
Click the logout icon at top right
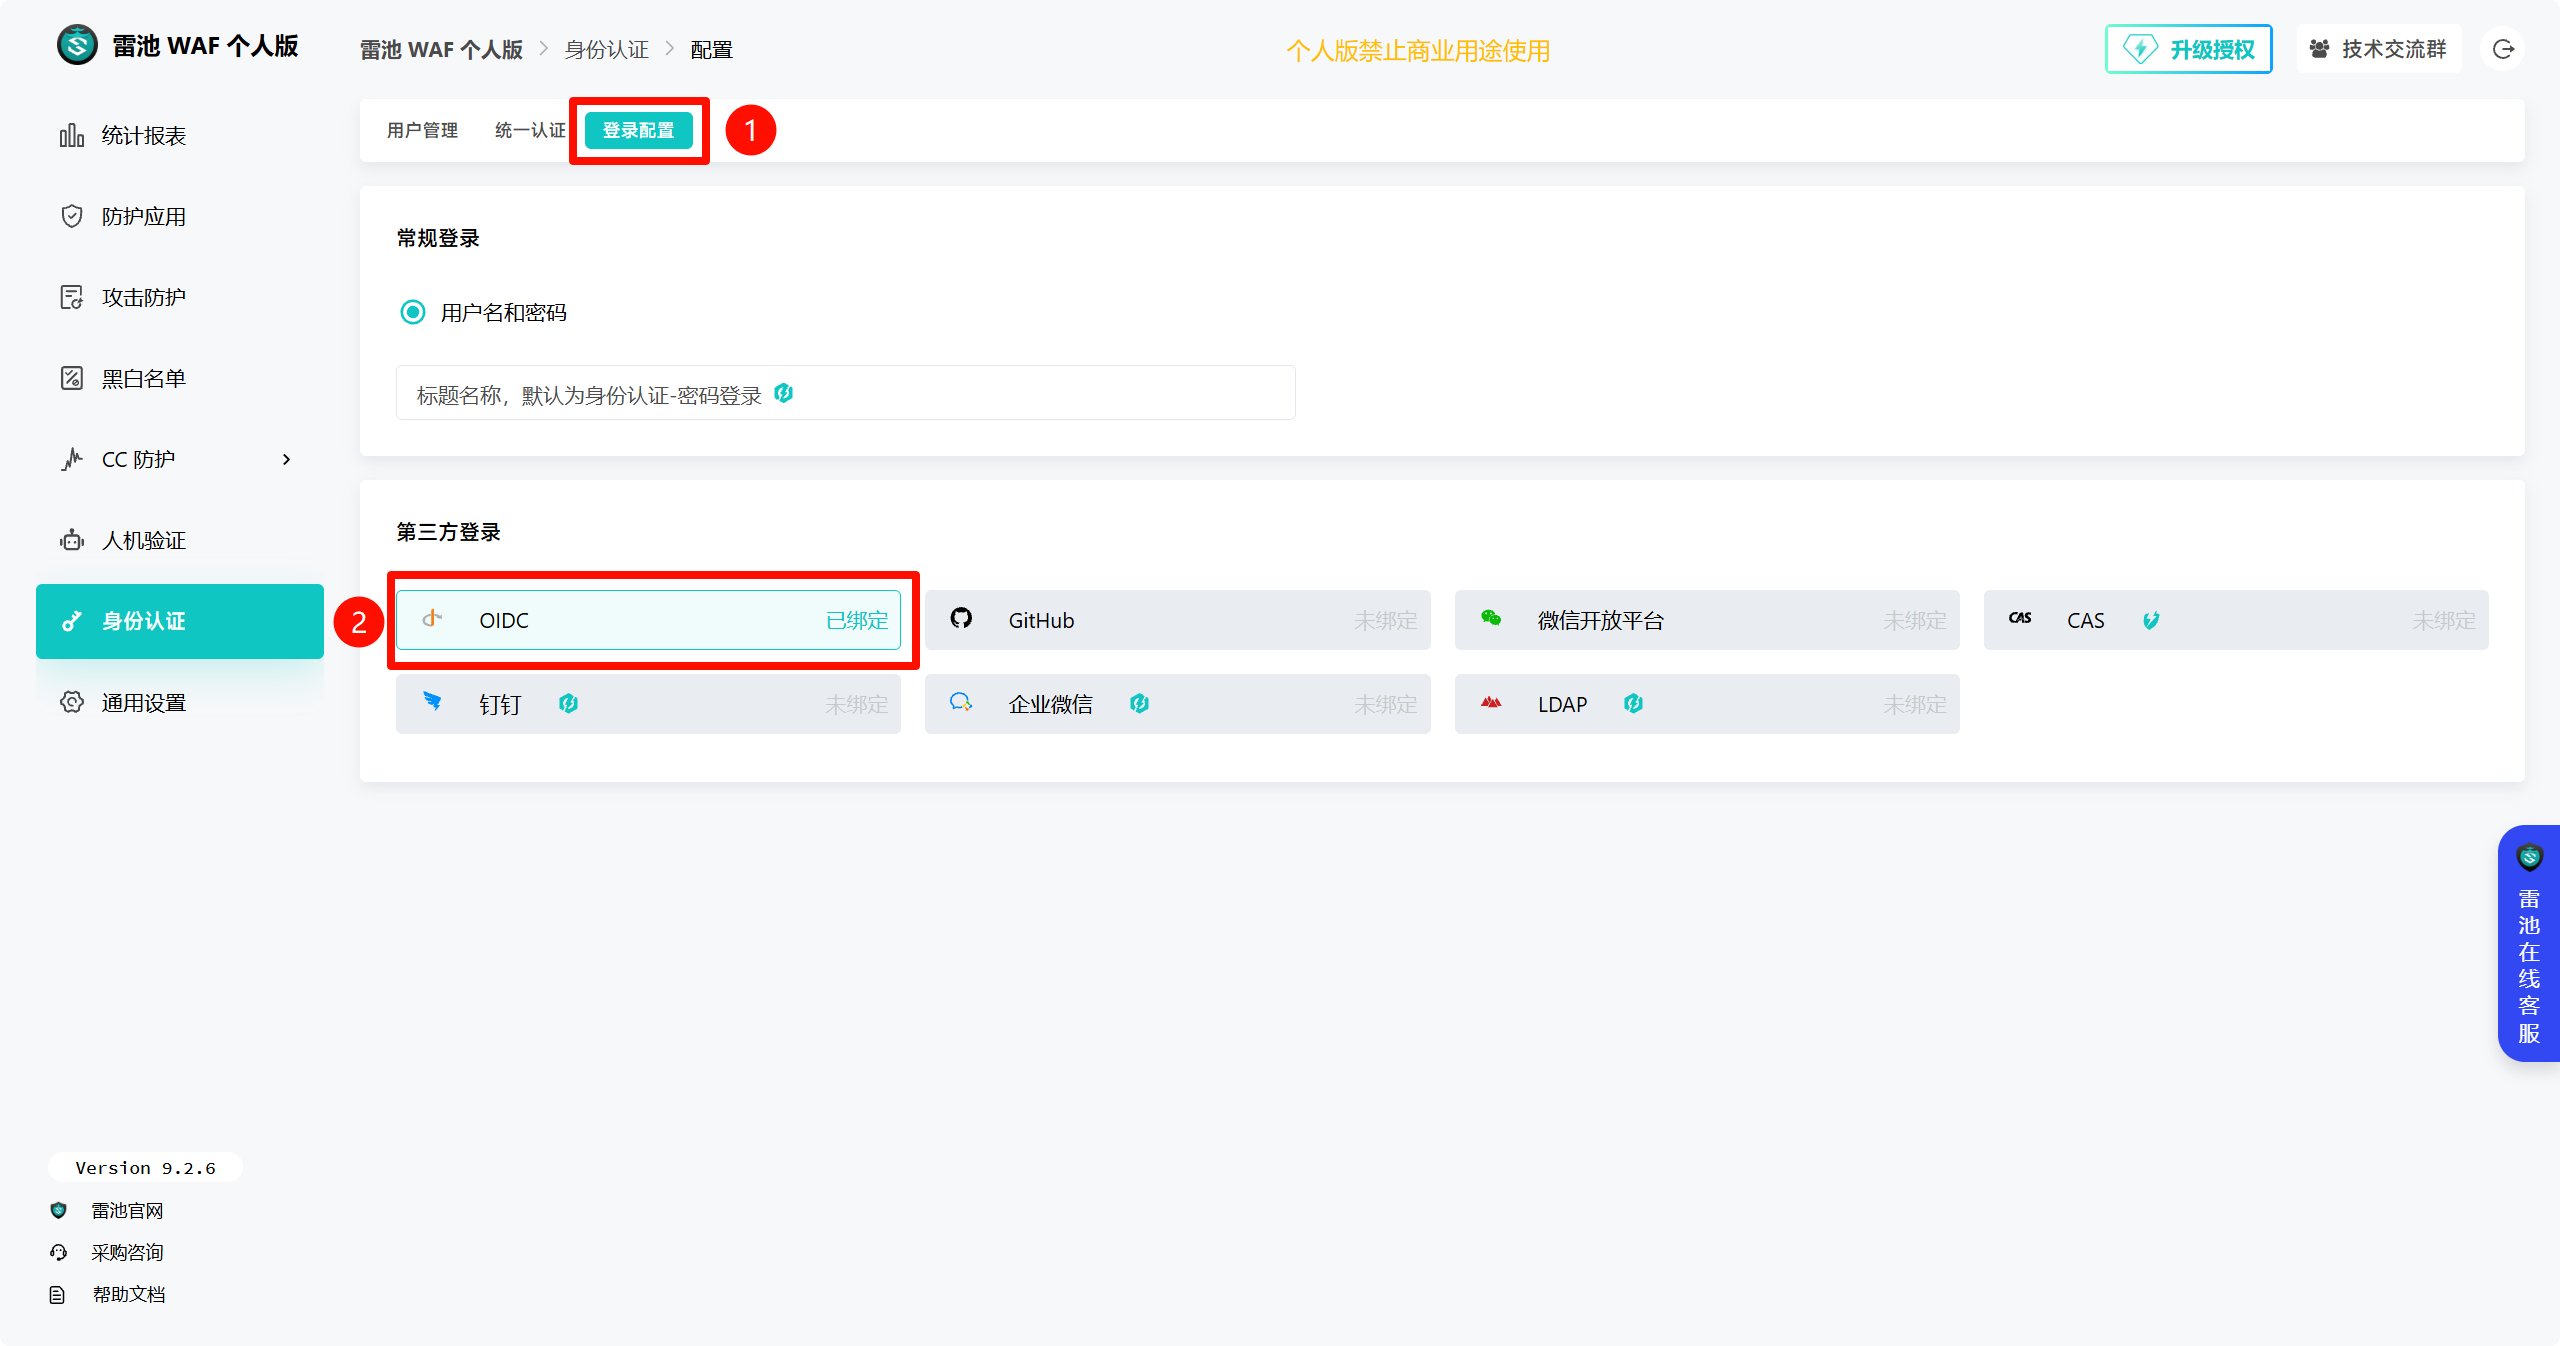point(2503,49)
